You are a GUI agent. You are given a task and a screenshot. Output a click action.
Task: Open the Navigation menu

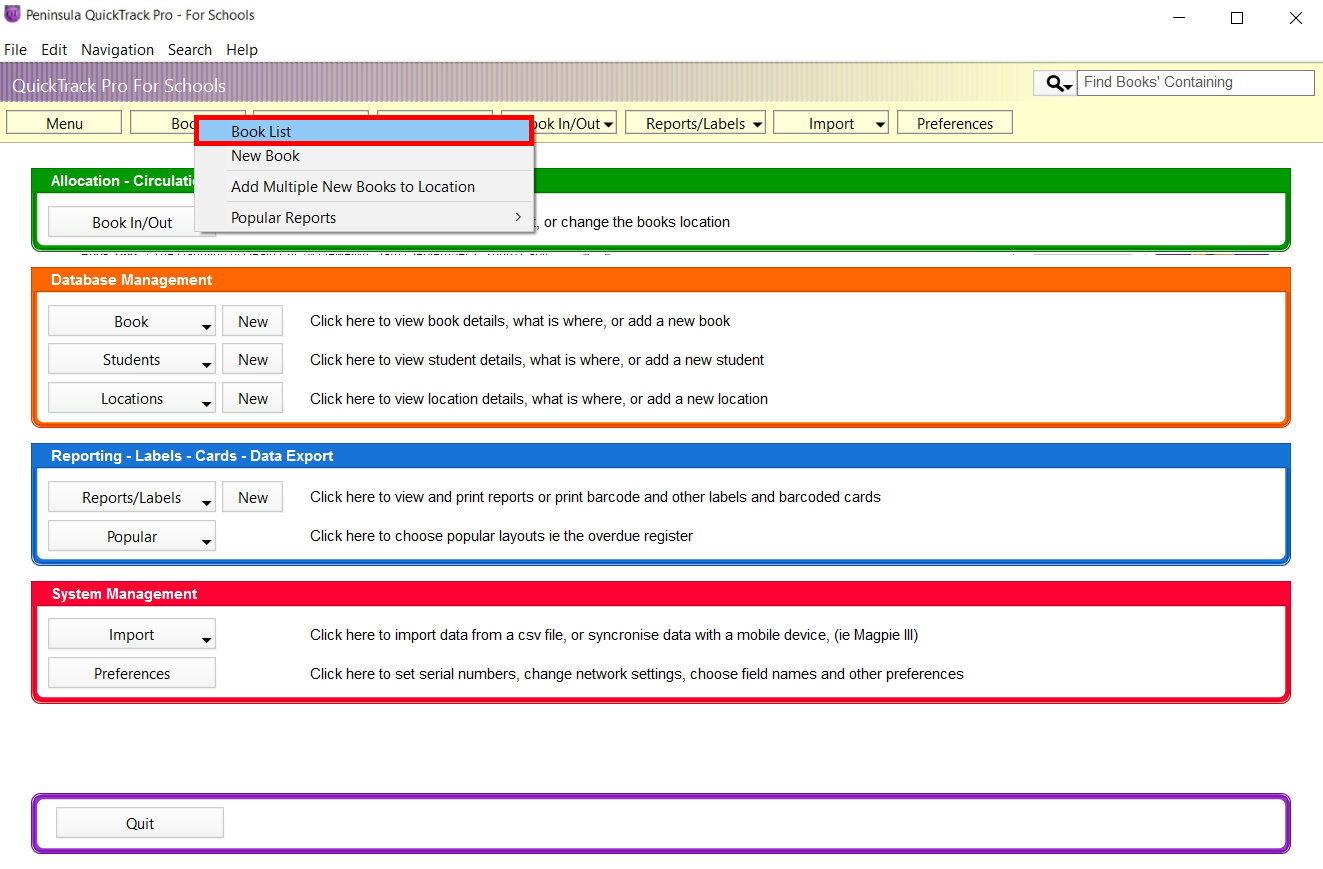tap(117, 50)
